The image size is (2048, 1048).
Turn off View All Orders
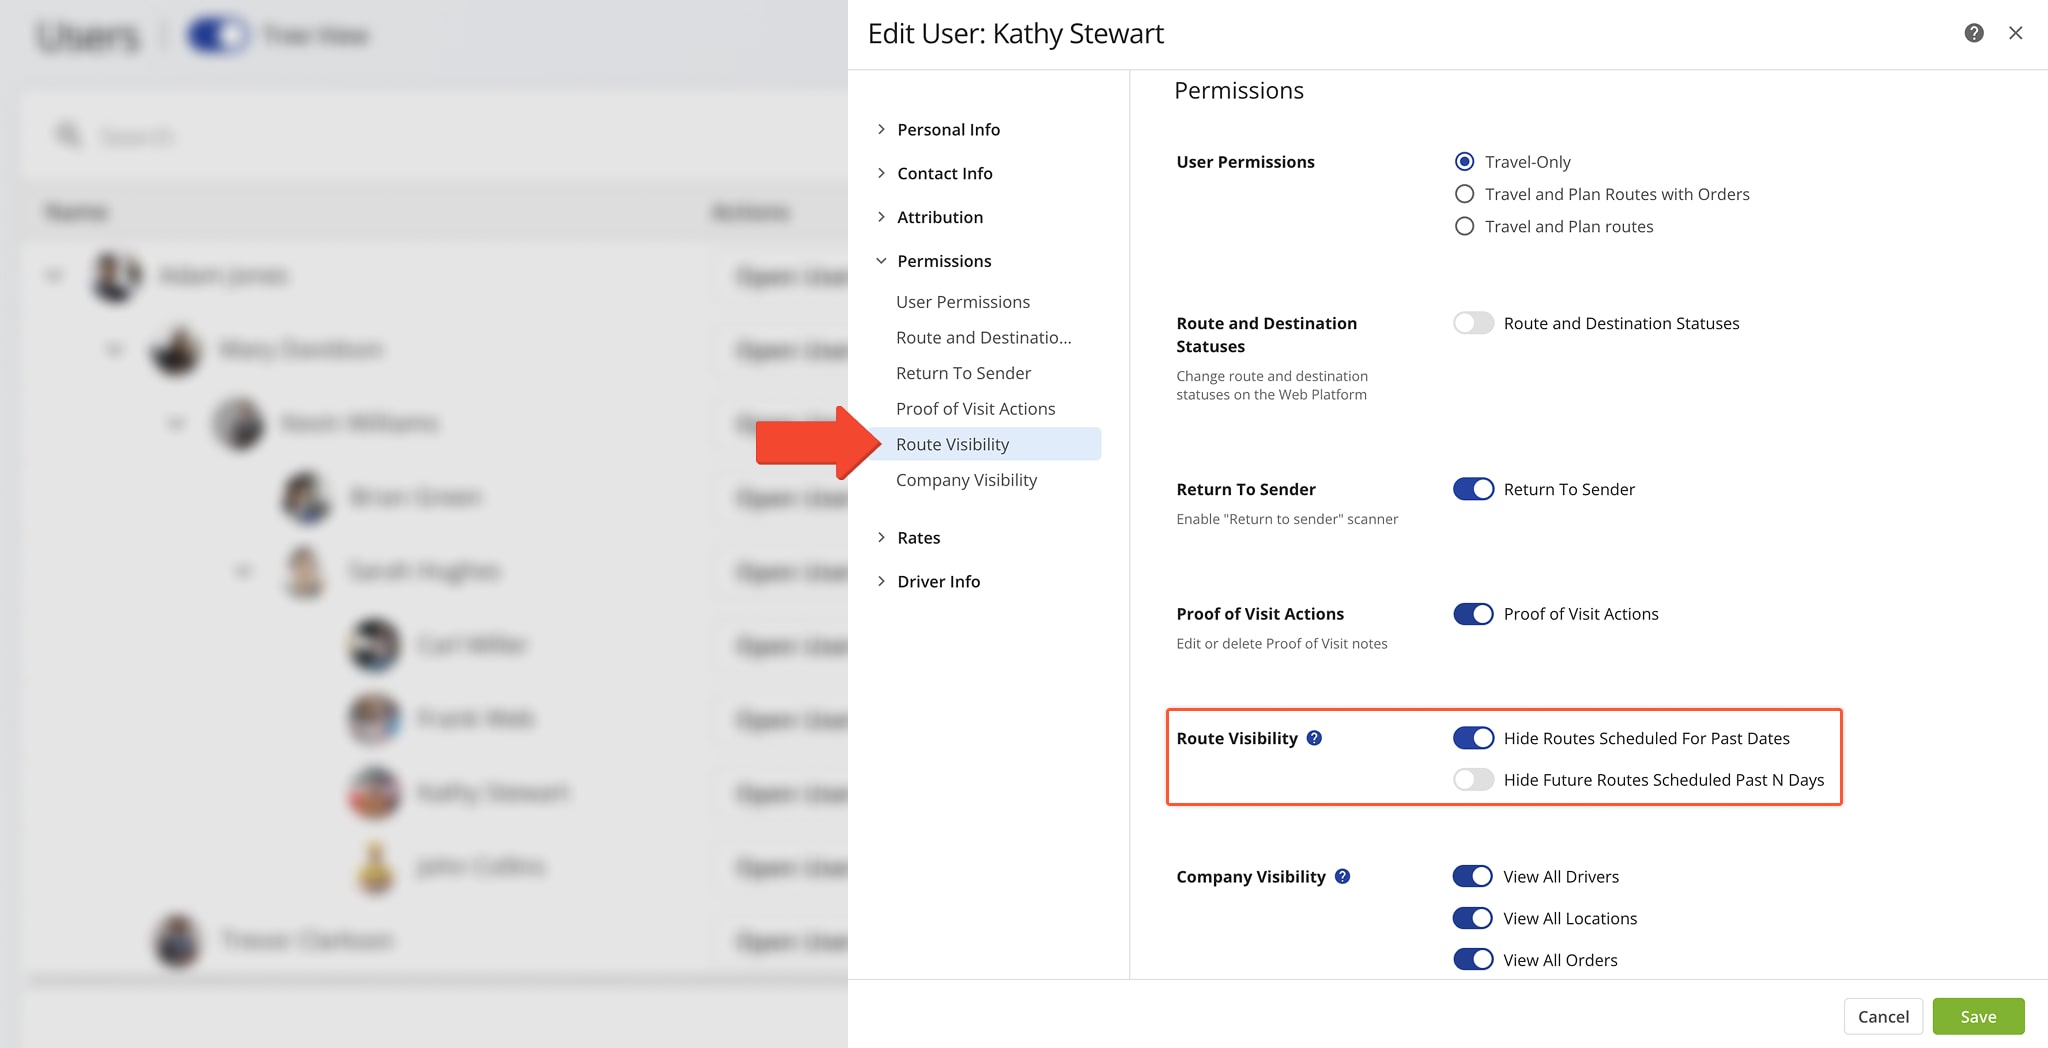tap(1472, 959)
